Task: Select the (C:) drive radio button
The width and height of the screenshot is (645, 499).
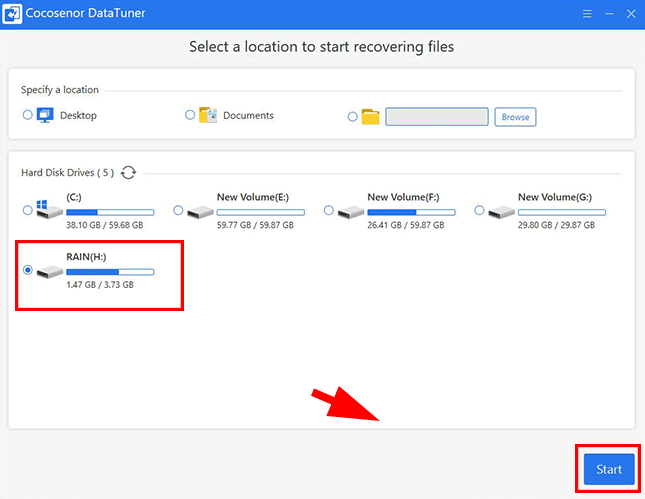Action: [x=28, y=211]
